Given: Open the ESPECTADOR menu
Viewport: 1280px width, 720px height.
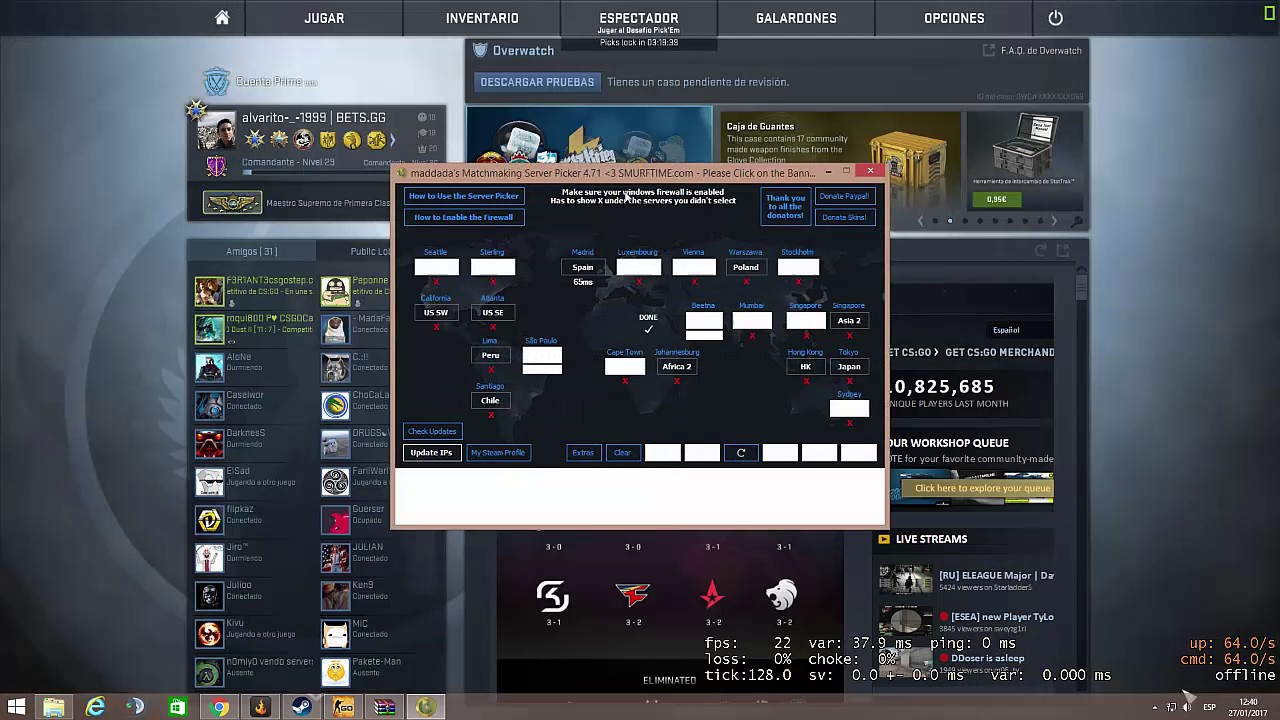Looking at the screenshot, I should (639, 18).
